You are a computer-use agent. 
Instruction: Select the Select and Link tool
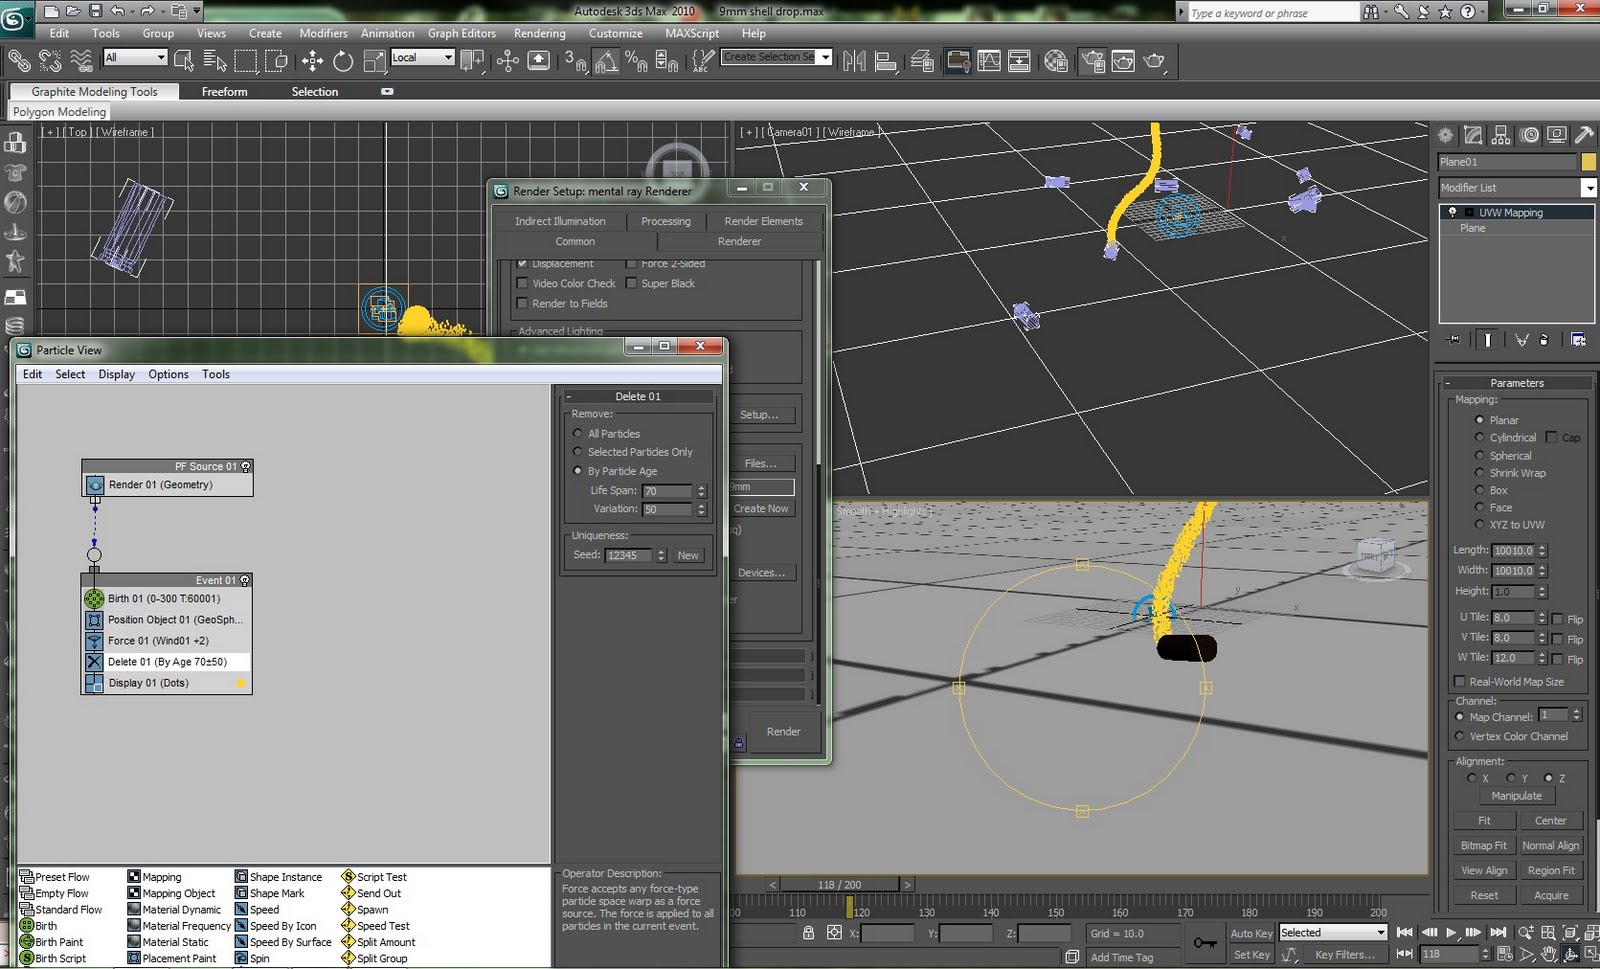[x=19, y=61]
